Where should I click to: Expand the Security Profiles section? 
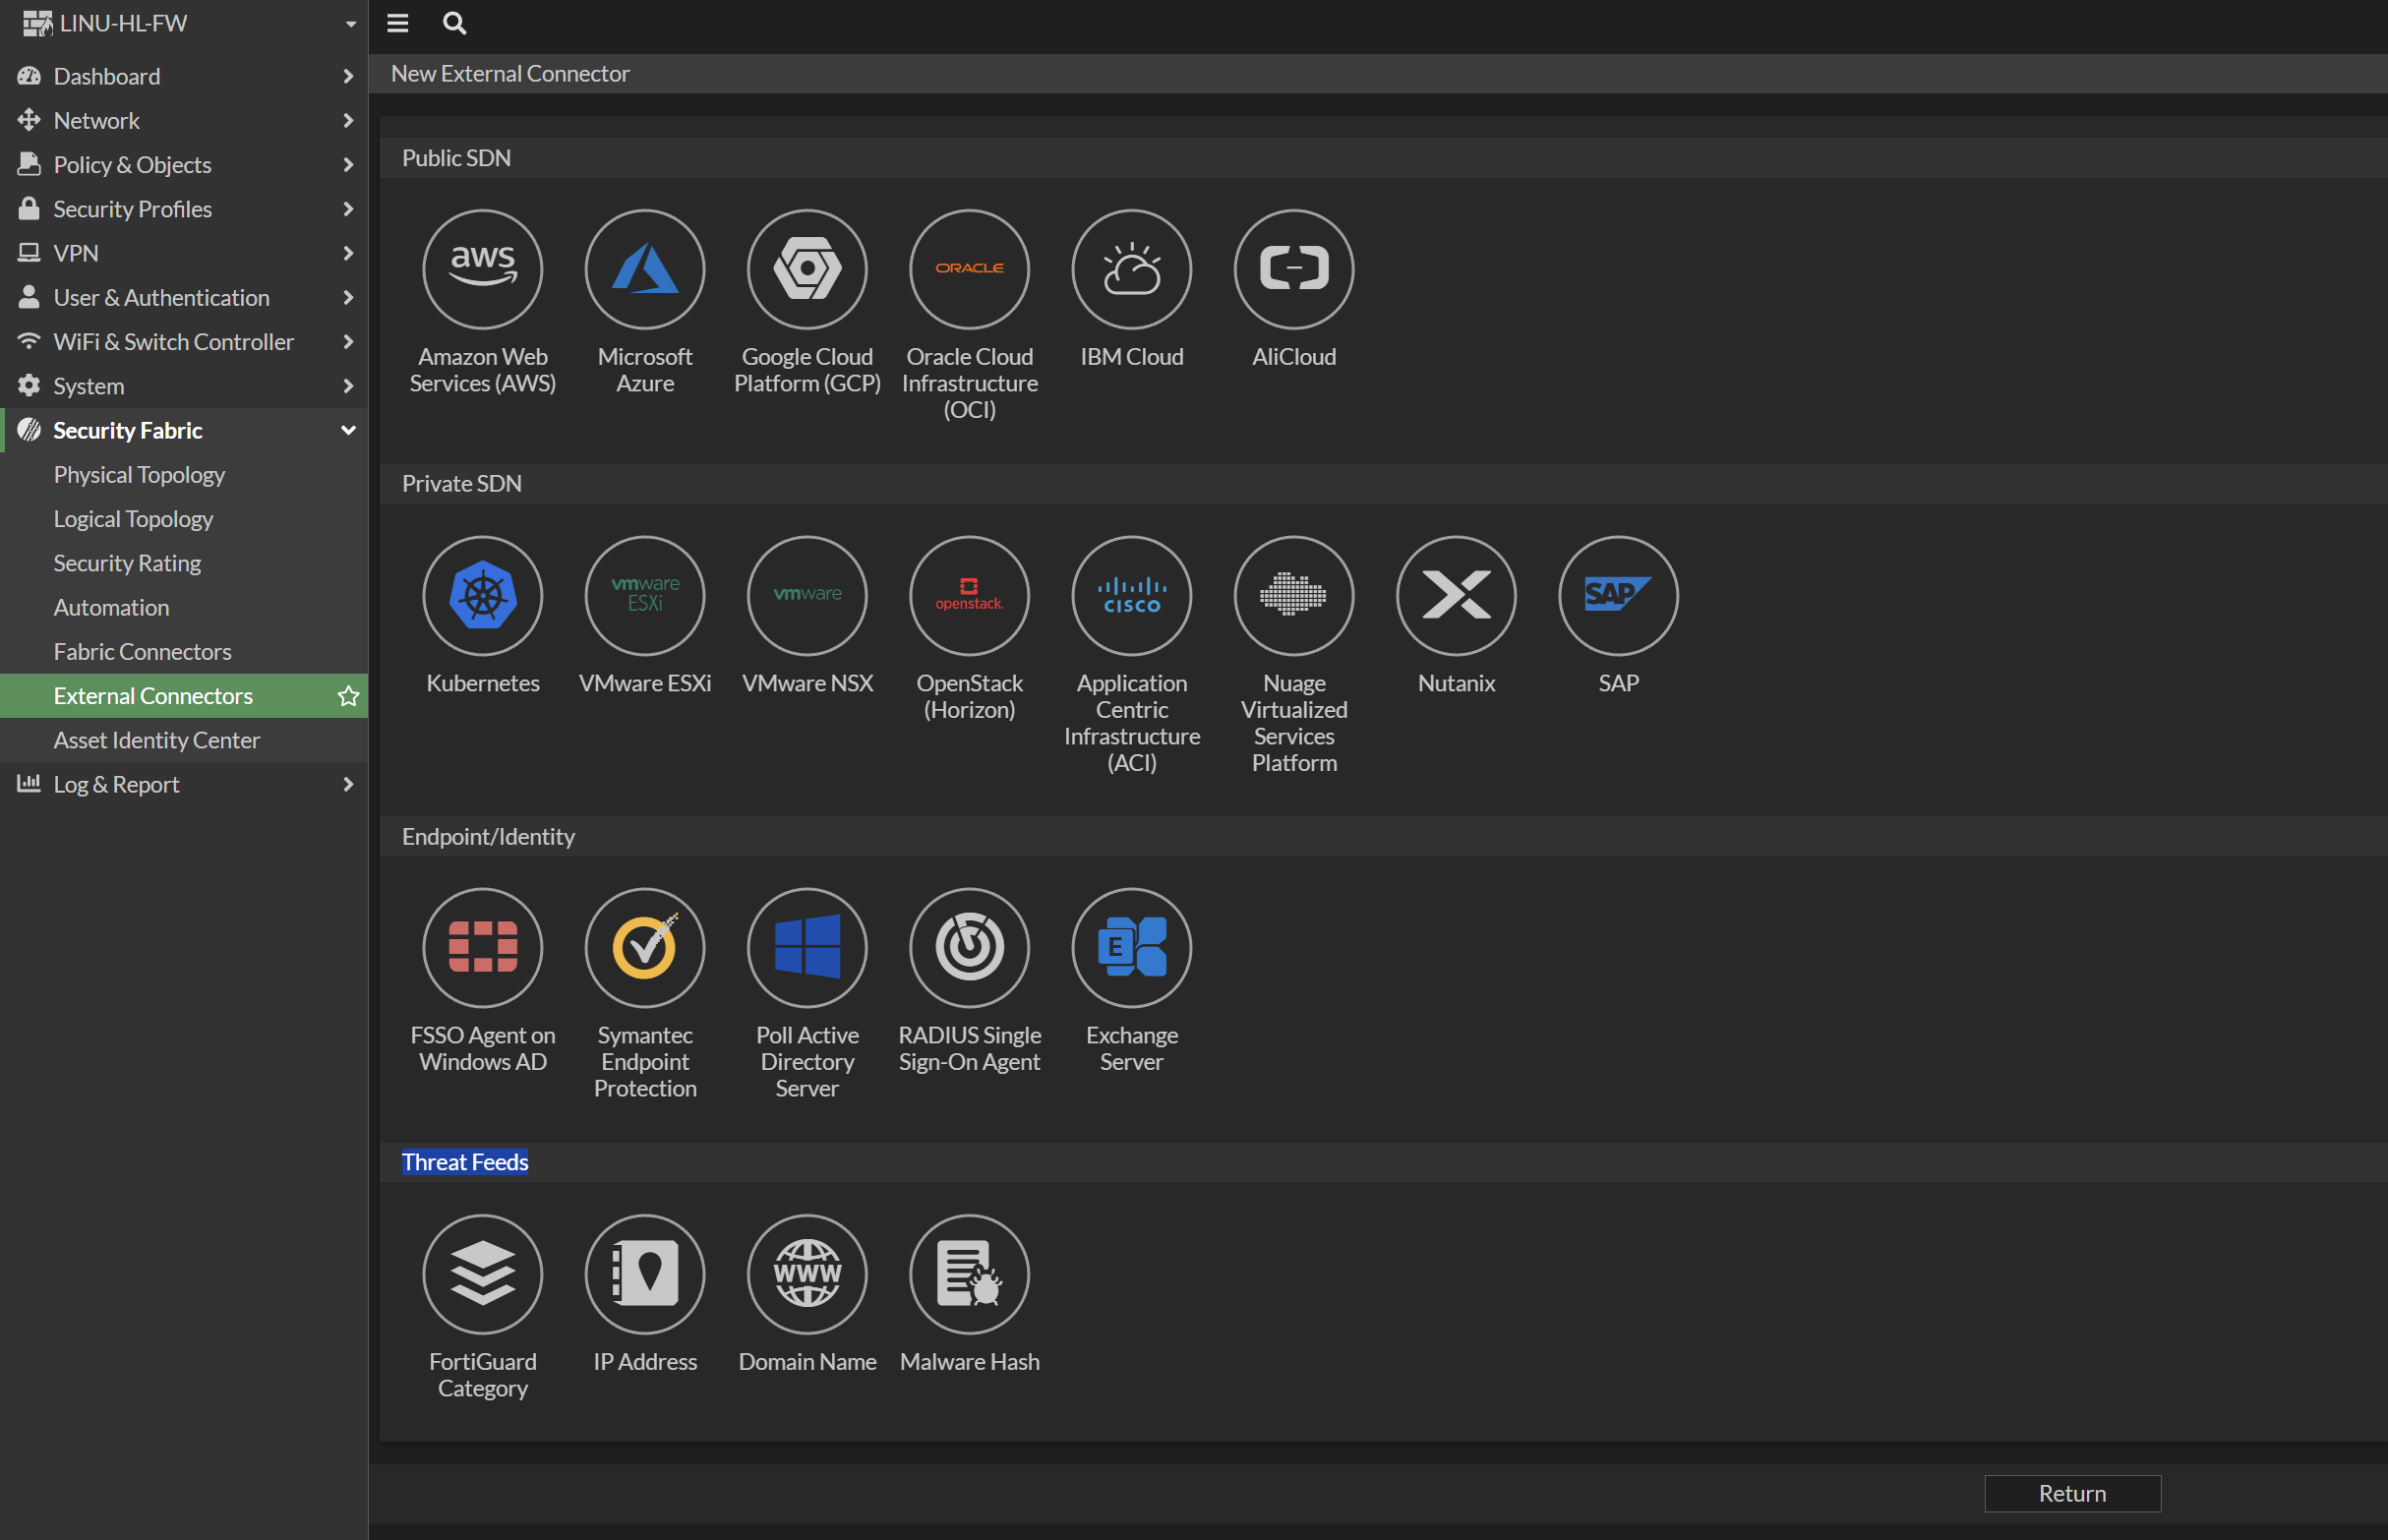tap(184, 209)
